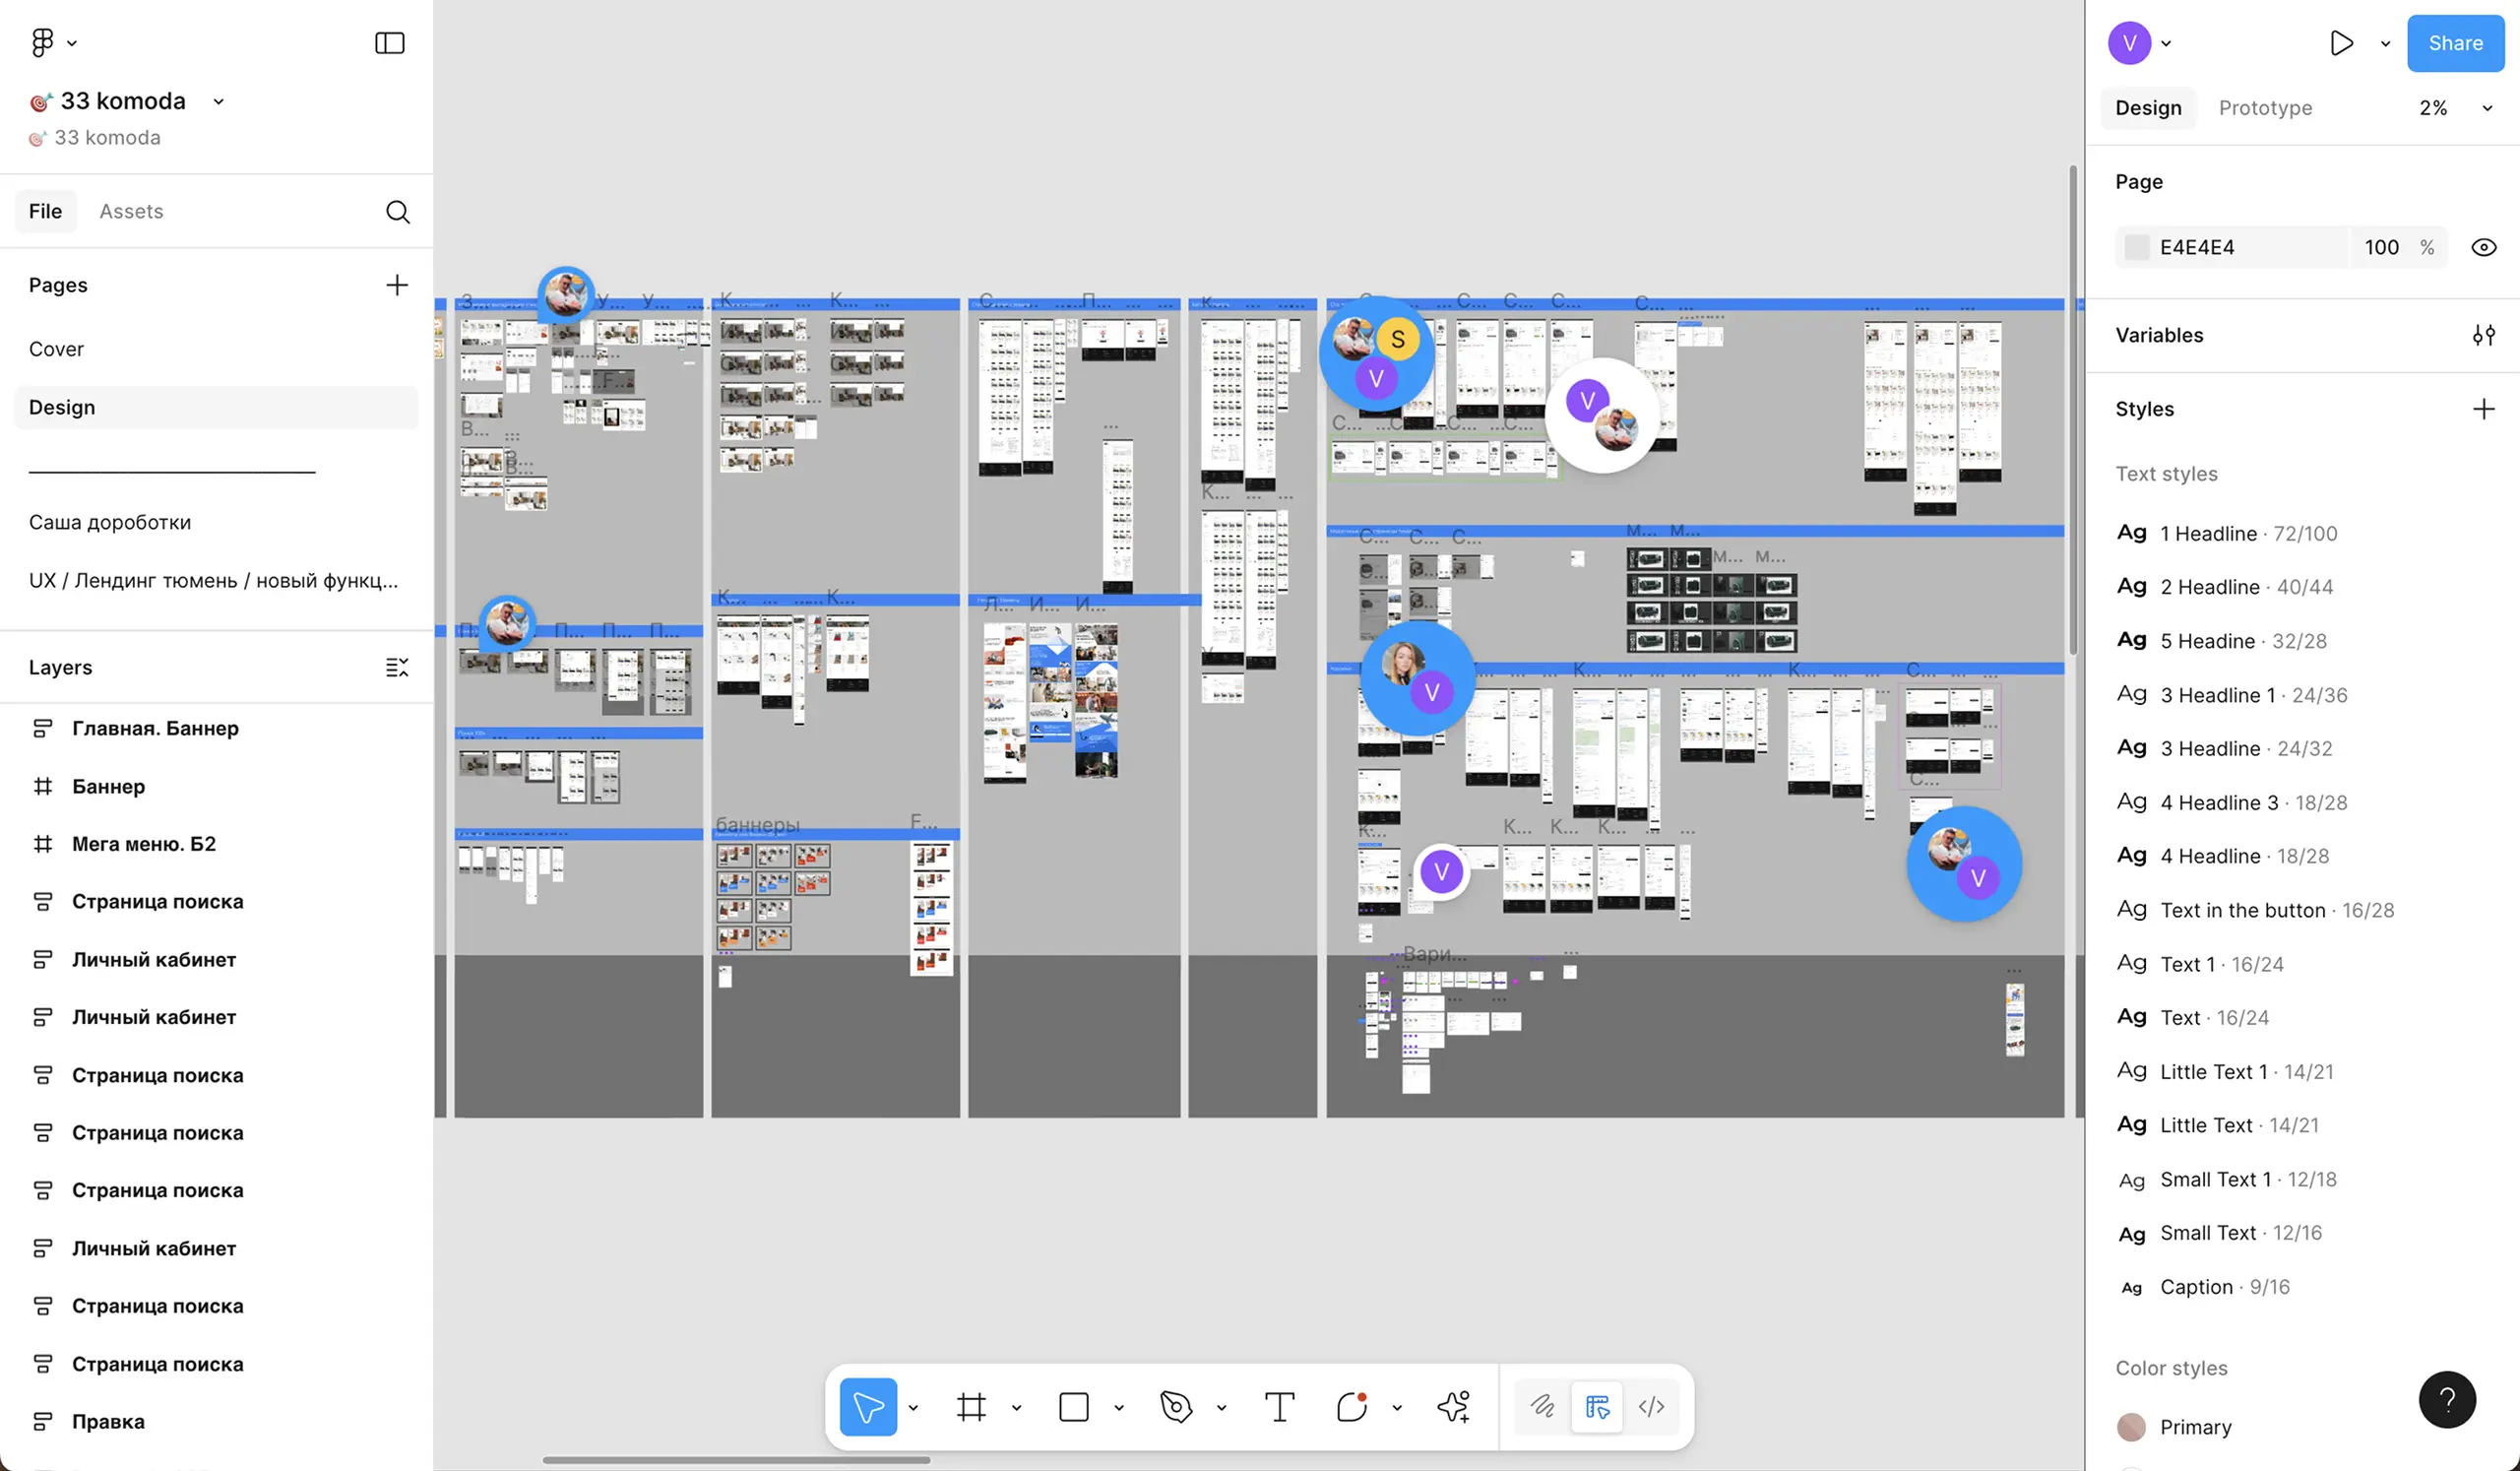Open the Cover page

[56, 349]
